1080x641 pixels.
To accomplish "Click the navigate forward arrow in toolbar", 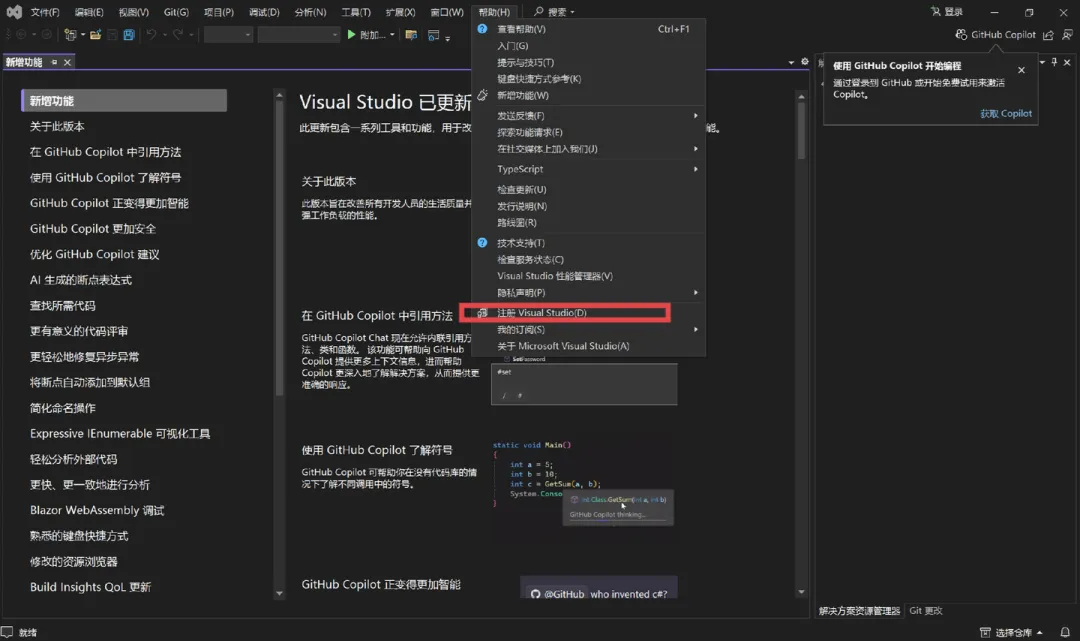I will tap(46, 34).
